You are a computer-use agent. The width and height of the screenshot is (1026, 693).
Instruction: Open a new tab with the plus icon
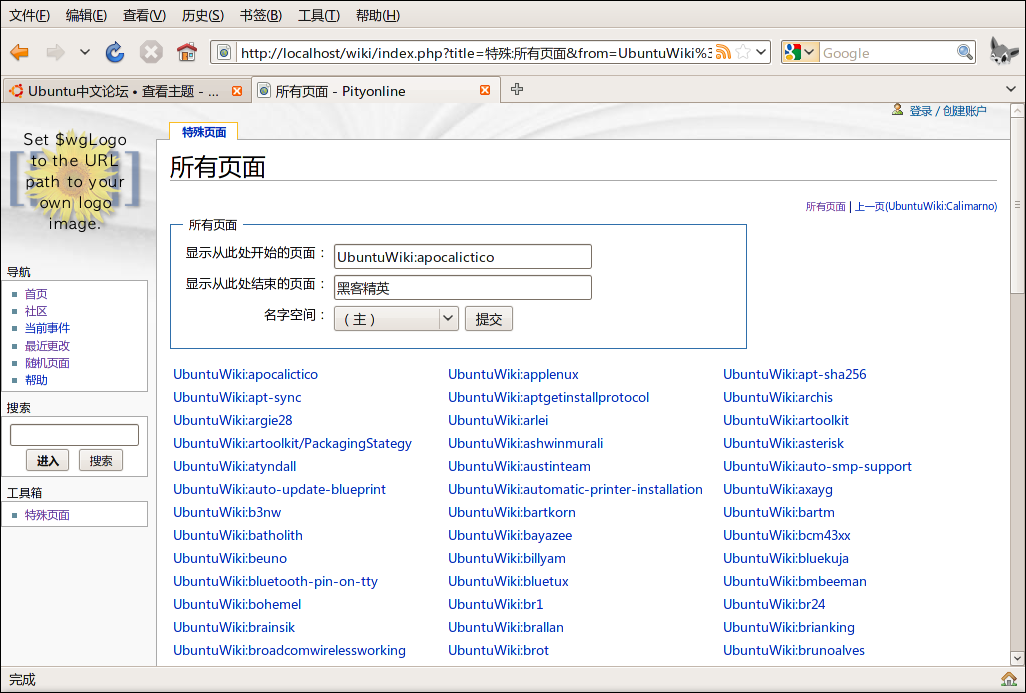click(x=517, y=89)
